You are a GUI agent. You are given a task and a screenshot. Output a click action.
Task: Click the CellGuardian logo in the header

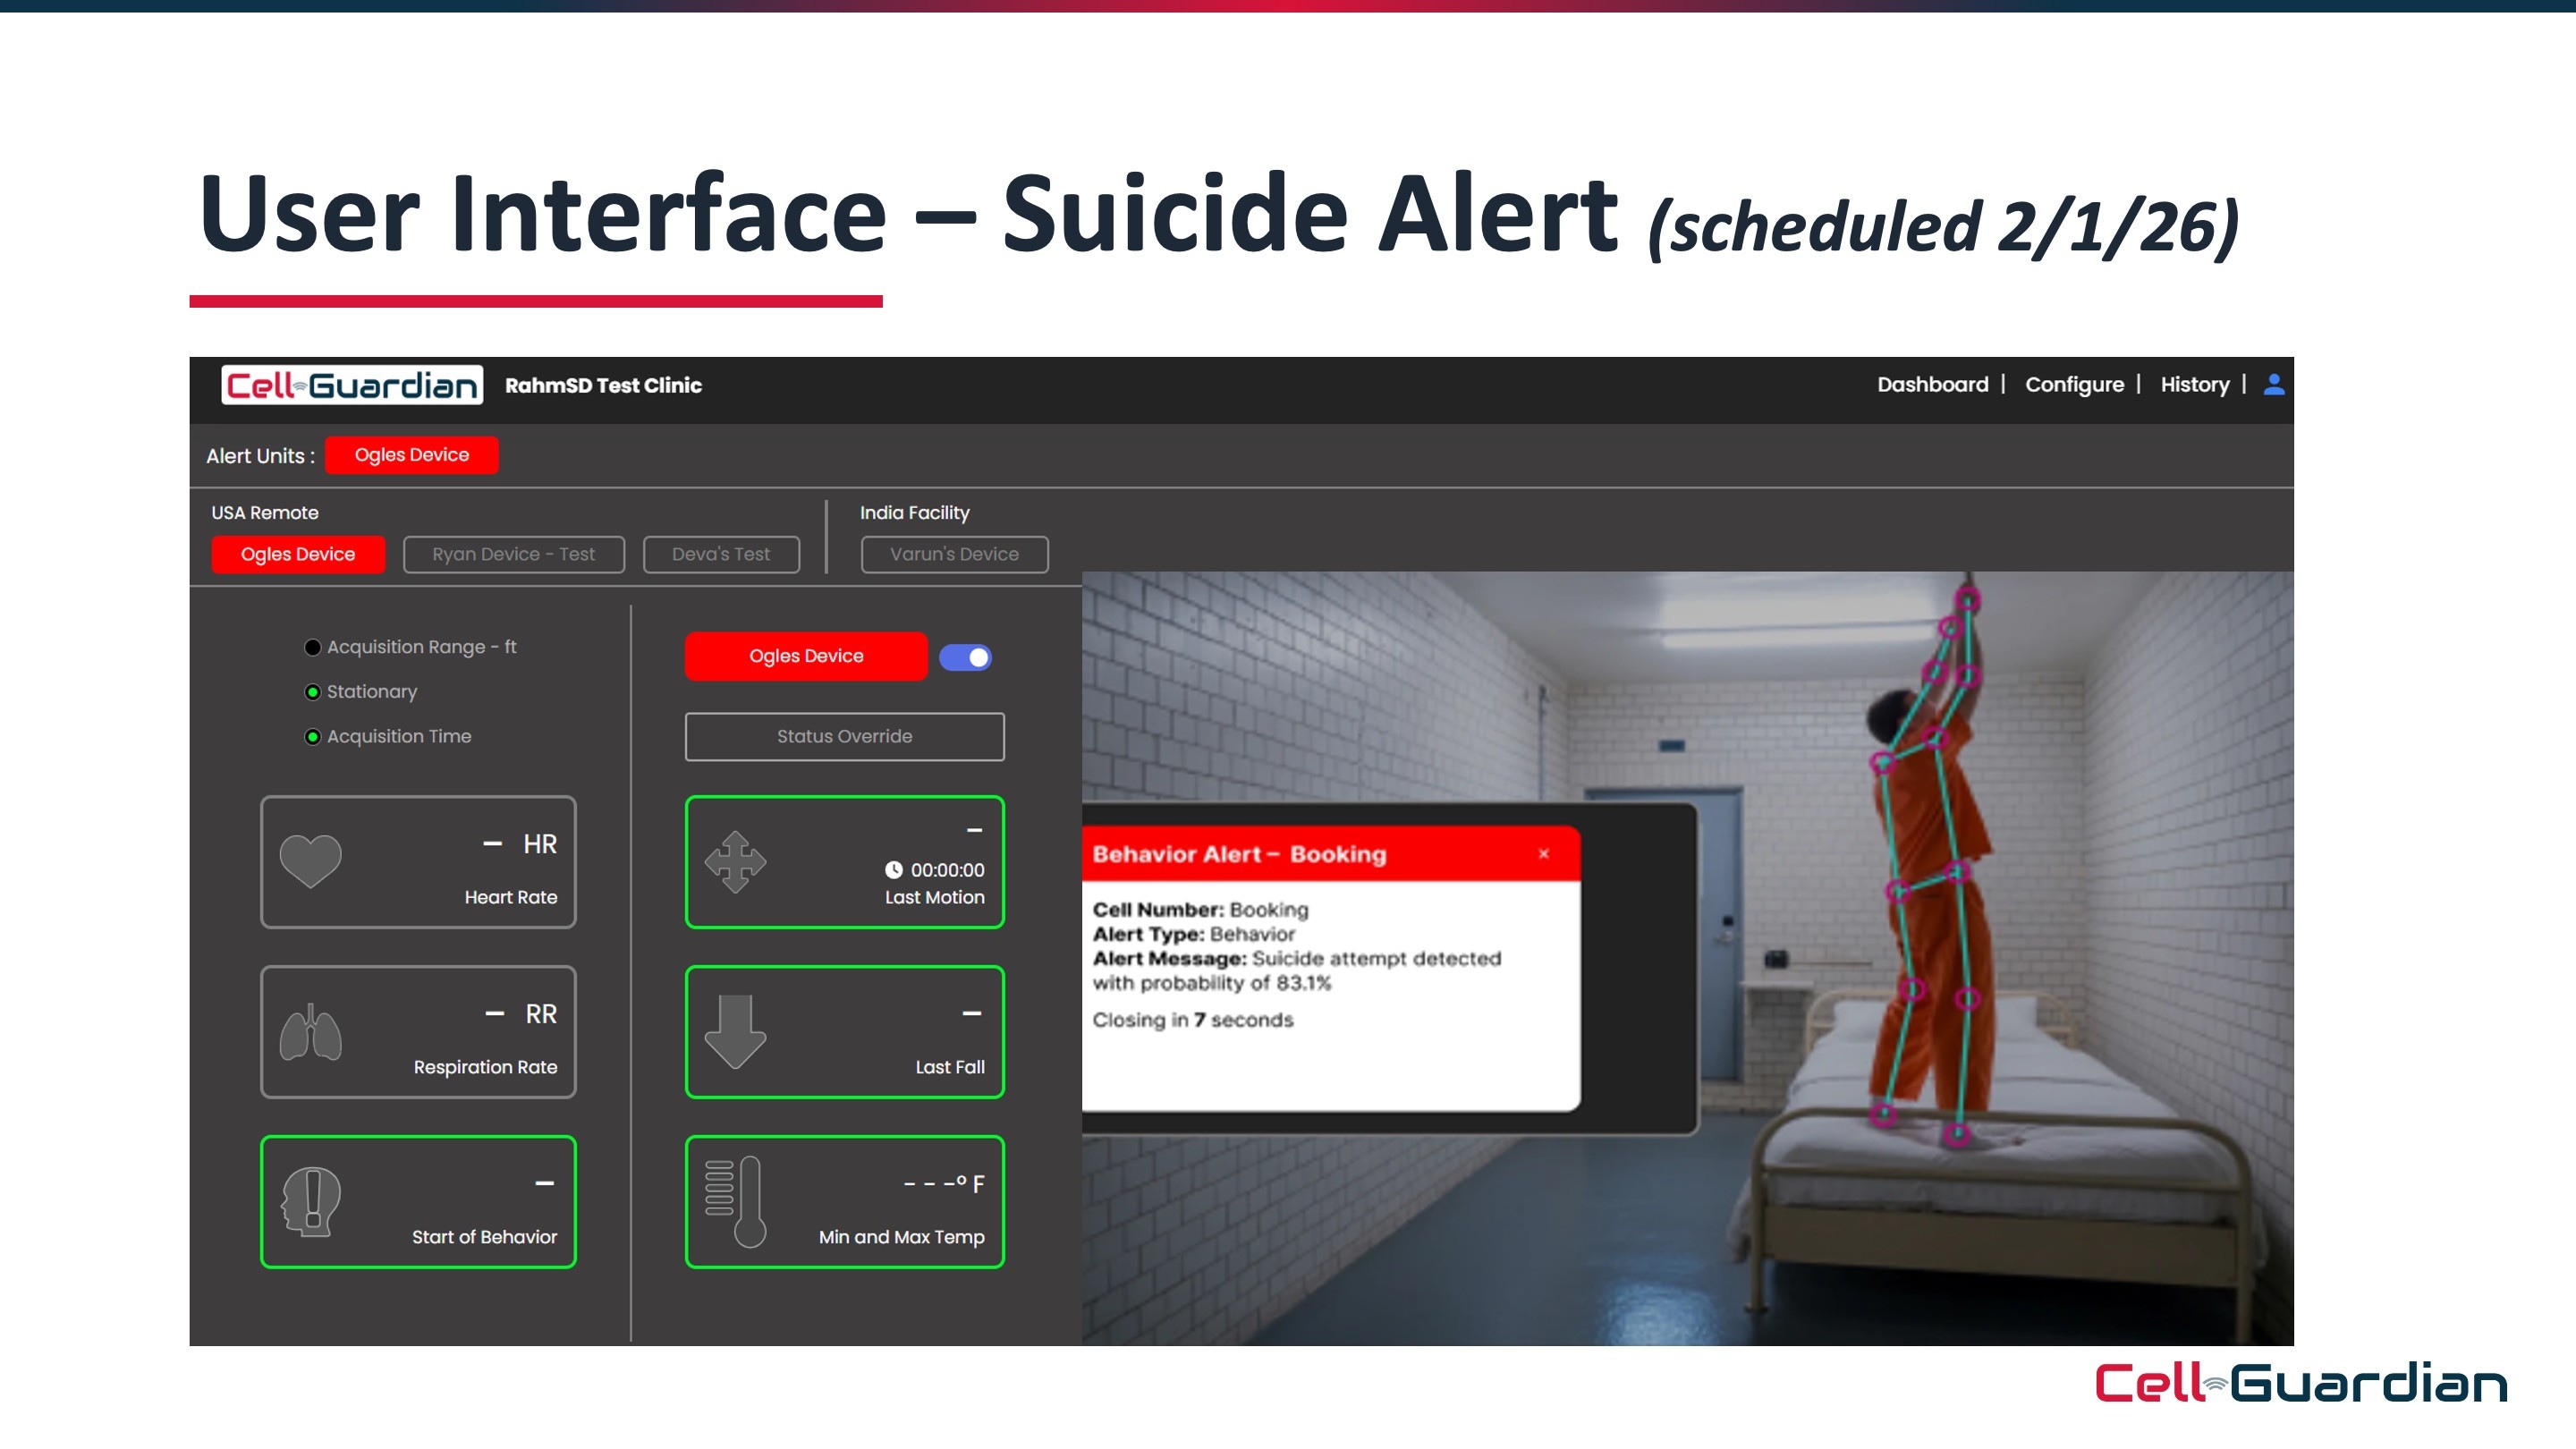click(x=352, y=385)
